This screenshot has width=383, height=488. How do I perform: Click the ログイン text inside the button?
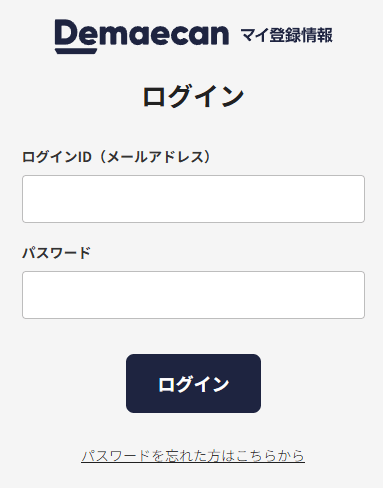pos(193,384)
